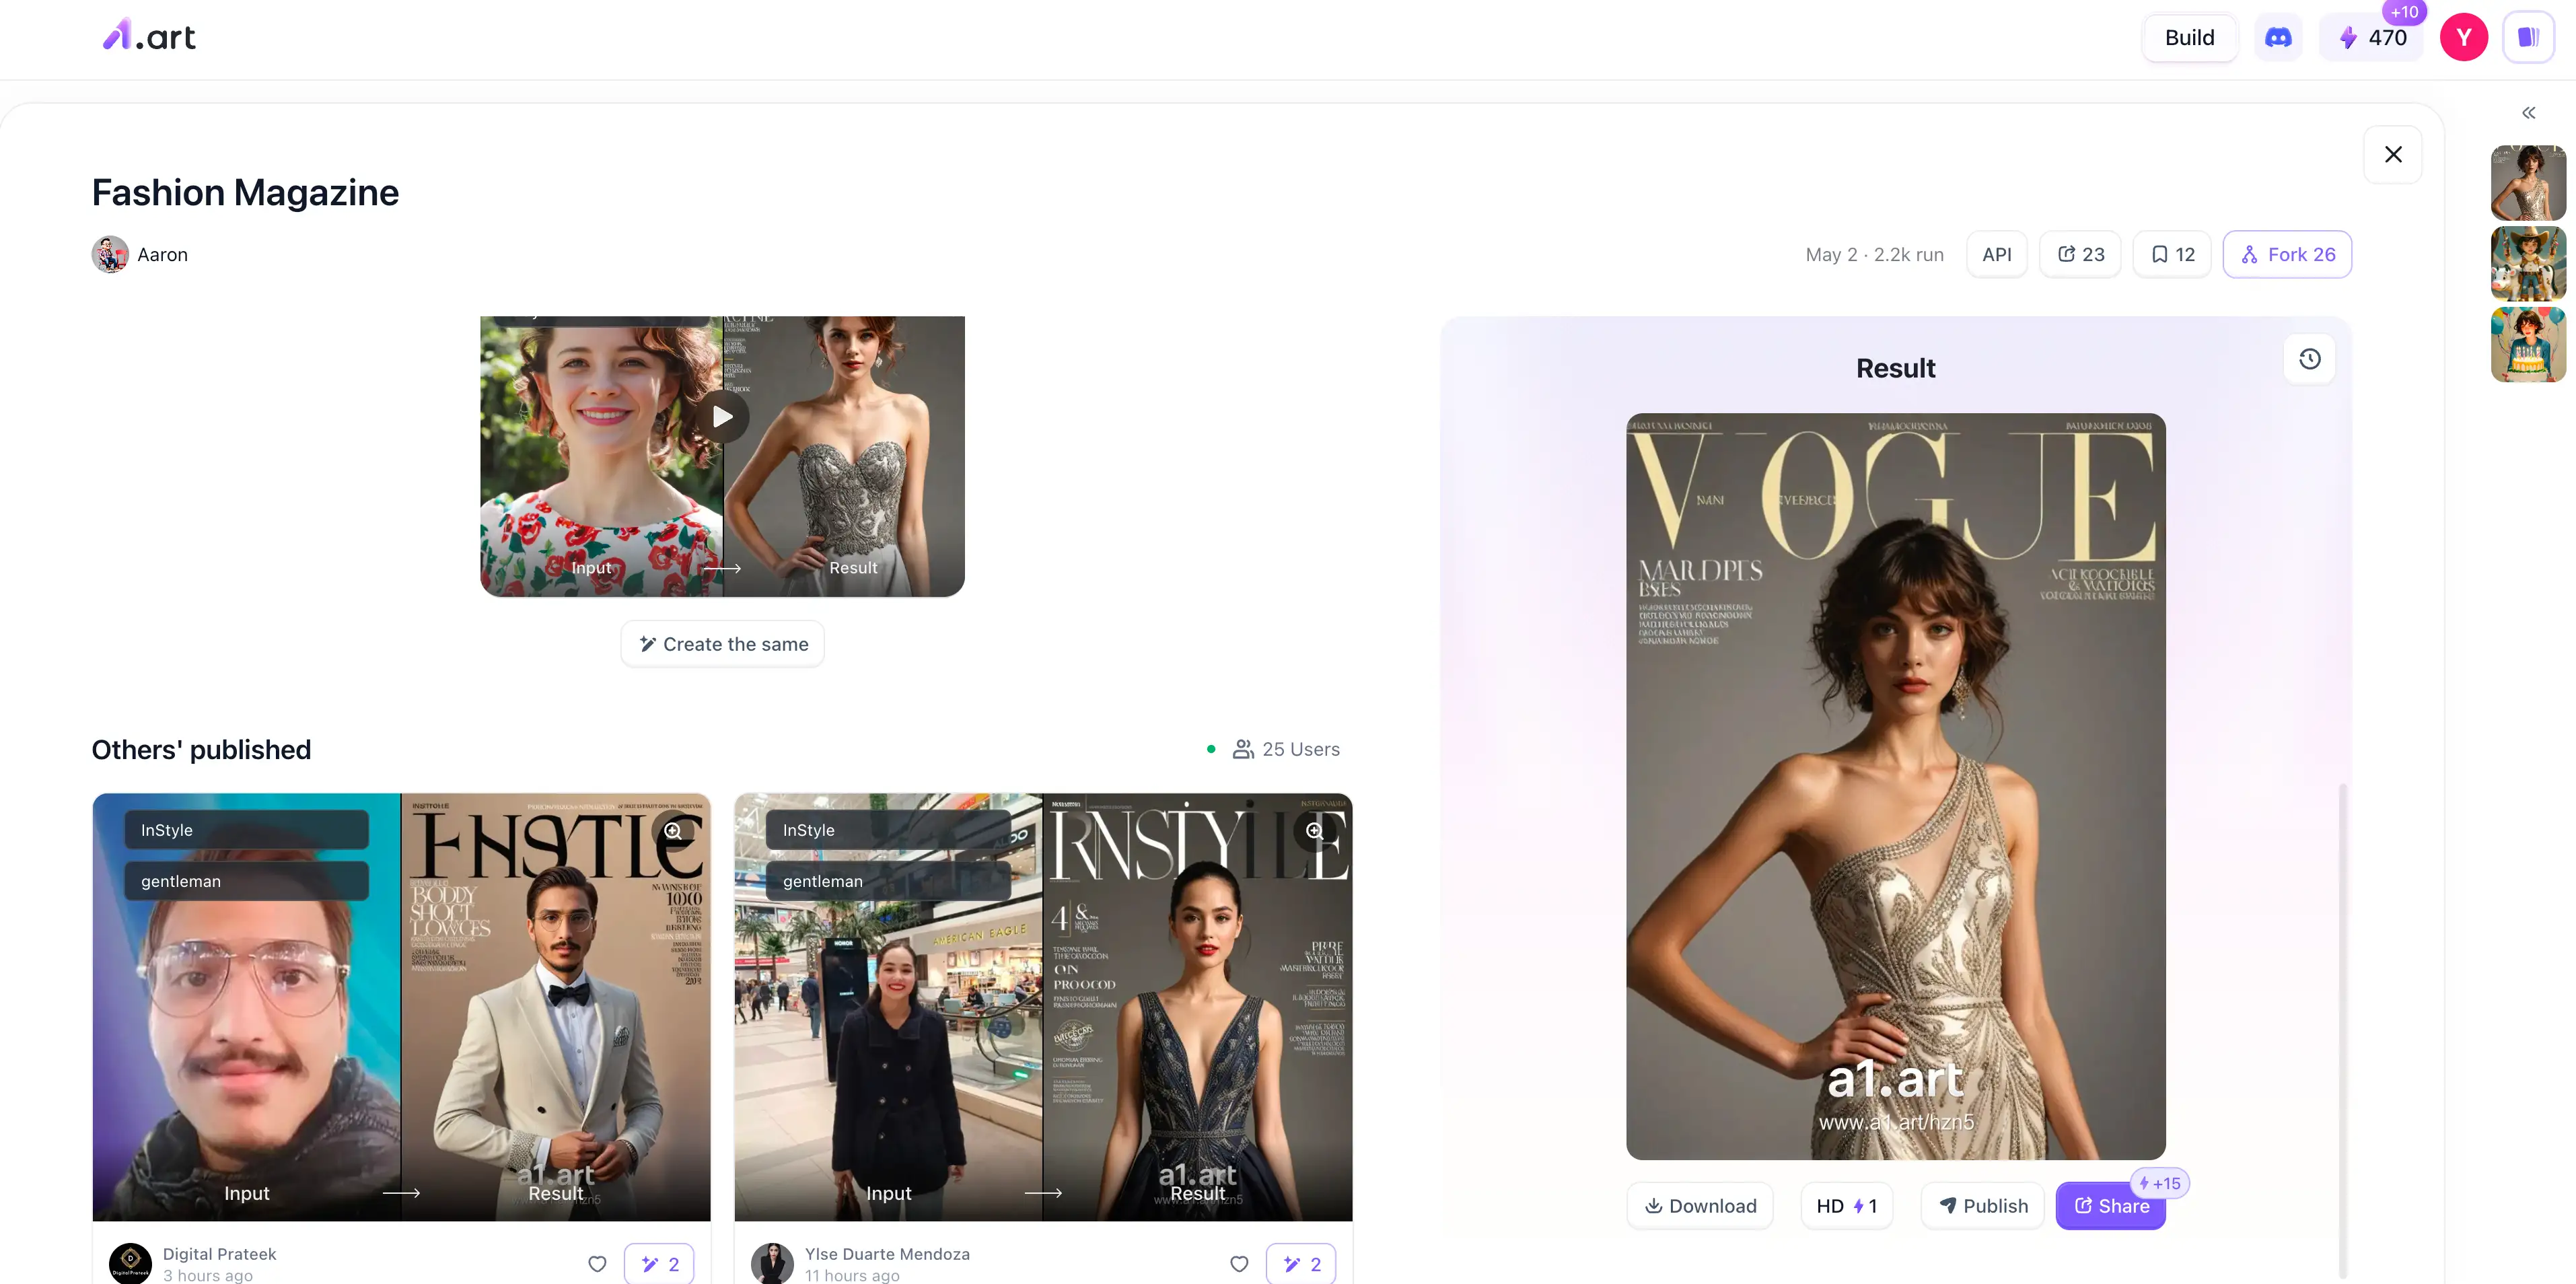The image size is (2576, 1284).
Task: Click the May 2 · 2.2k run text
Action: coord(1874,255)
